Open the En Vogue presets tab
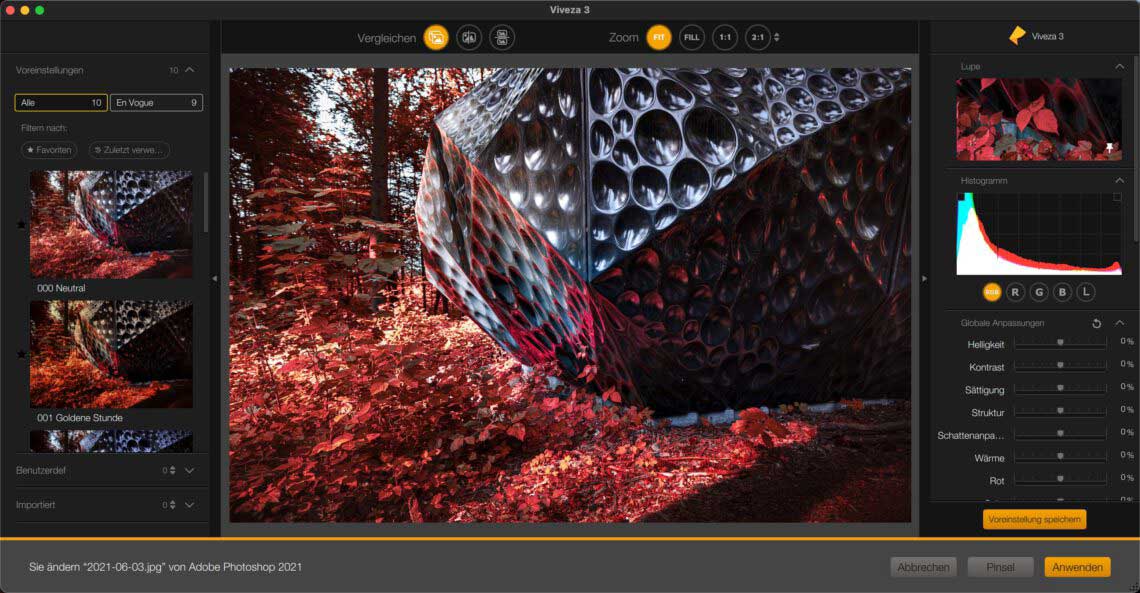The image size is (1140, 593). (156, 102)
